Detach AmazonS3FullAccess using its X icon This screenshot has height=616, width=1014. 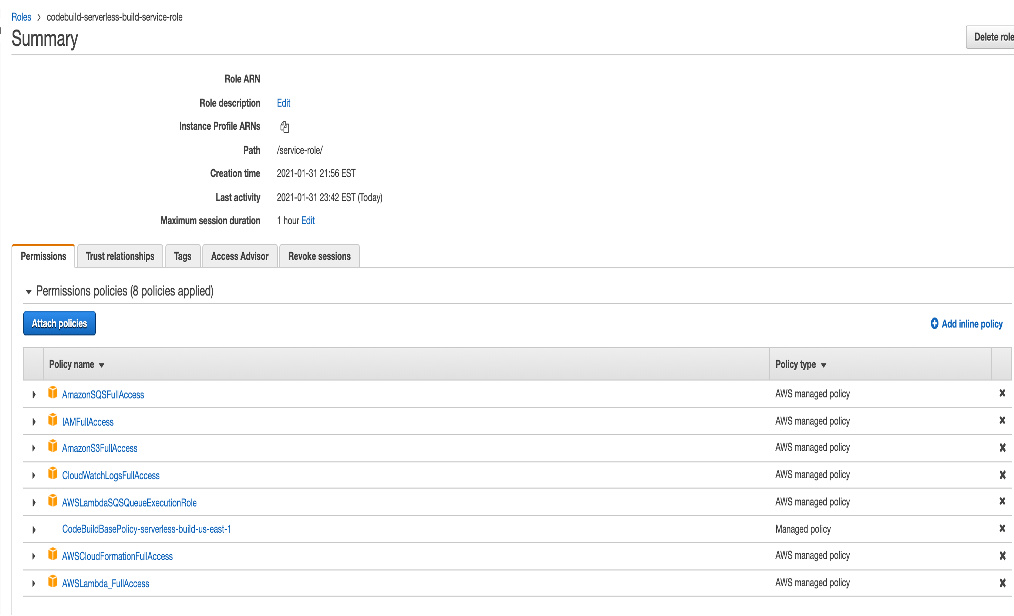[1002, 448]
